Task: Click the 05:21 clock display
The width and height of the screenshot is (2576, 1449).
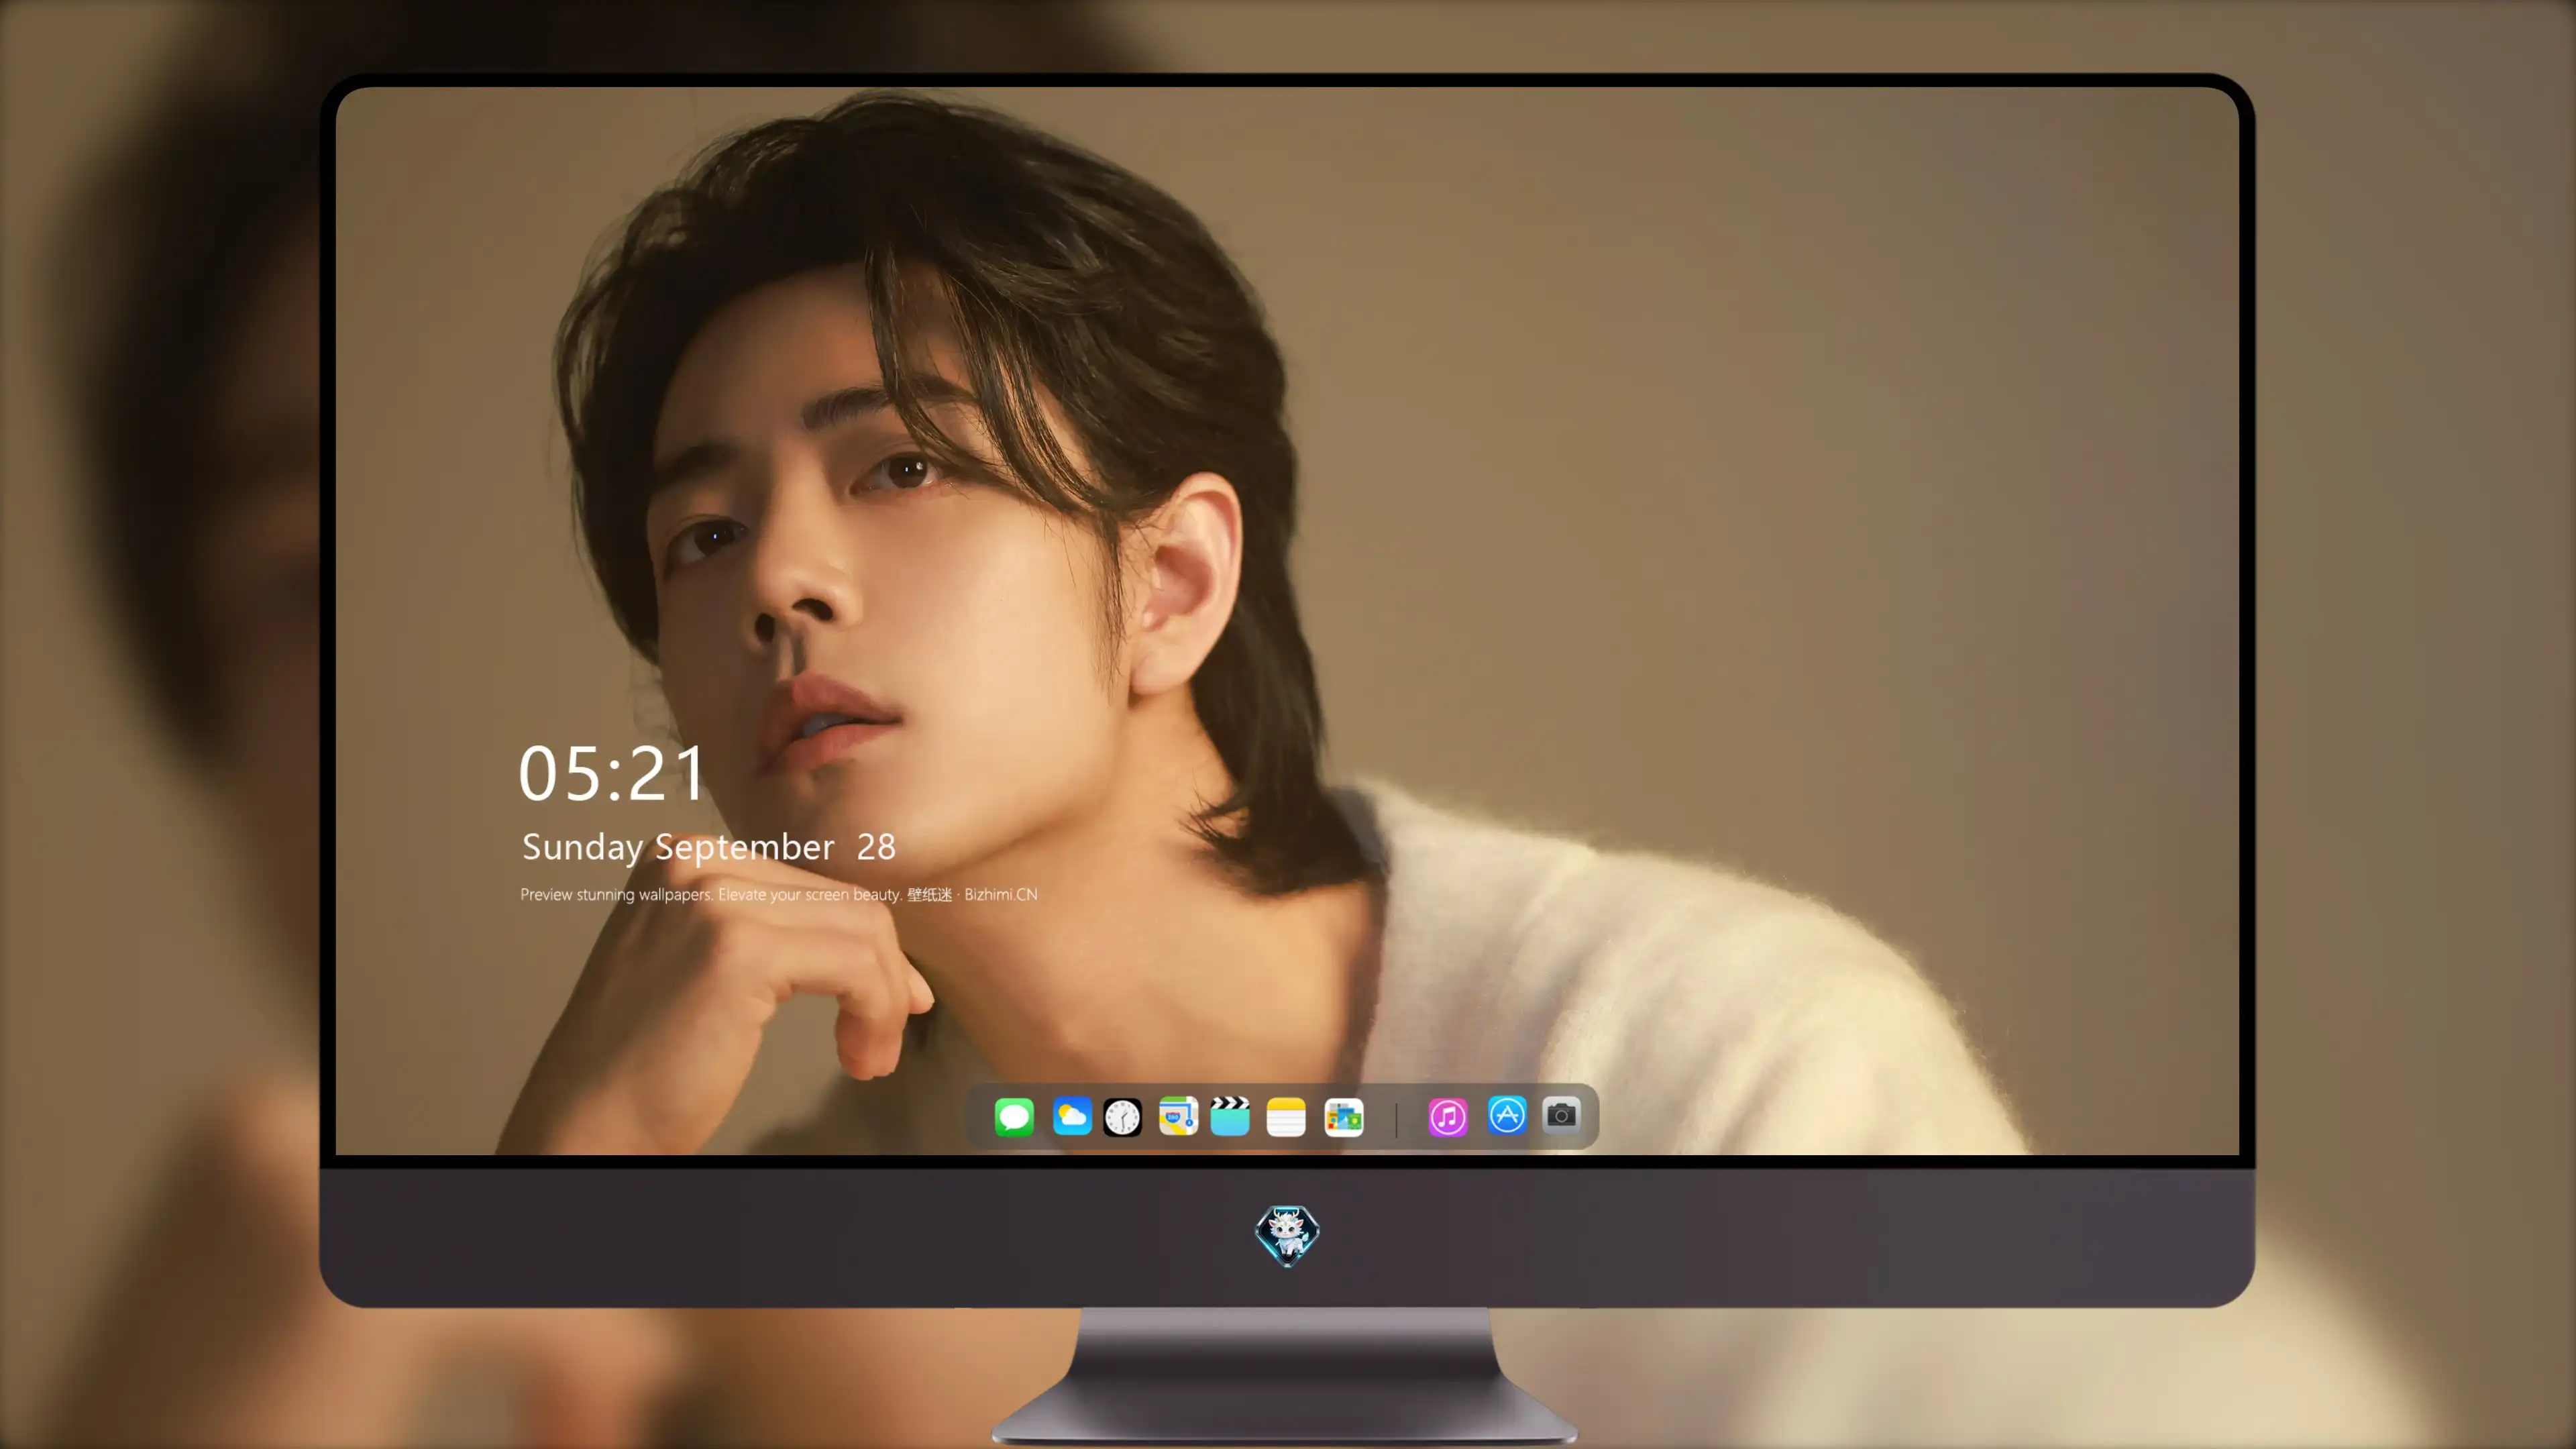Action: coord(612,773)
